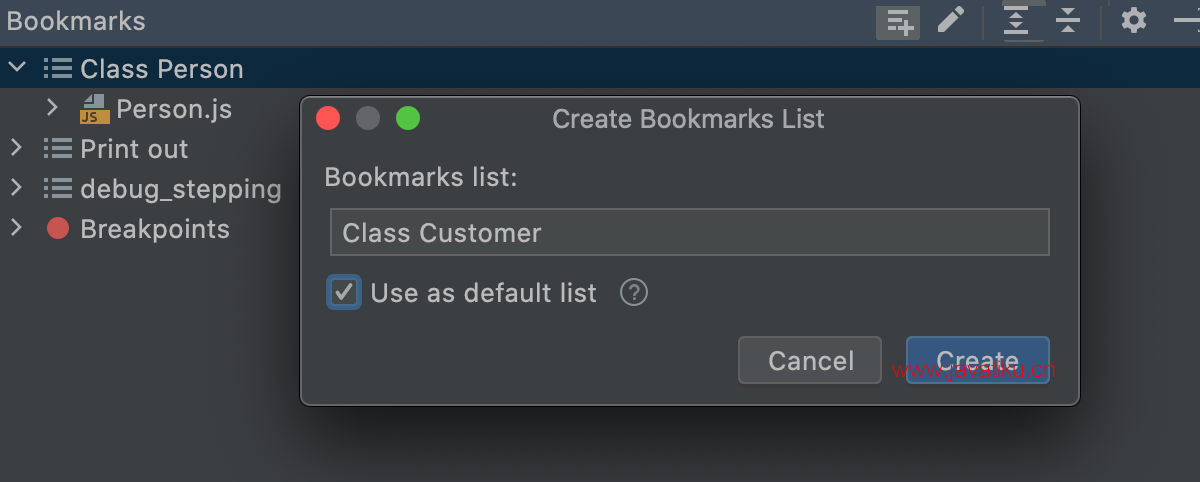Expand the debug_stepping list

16,188
